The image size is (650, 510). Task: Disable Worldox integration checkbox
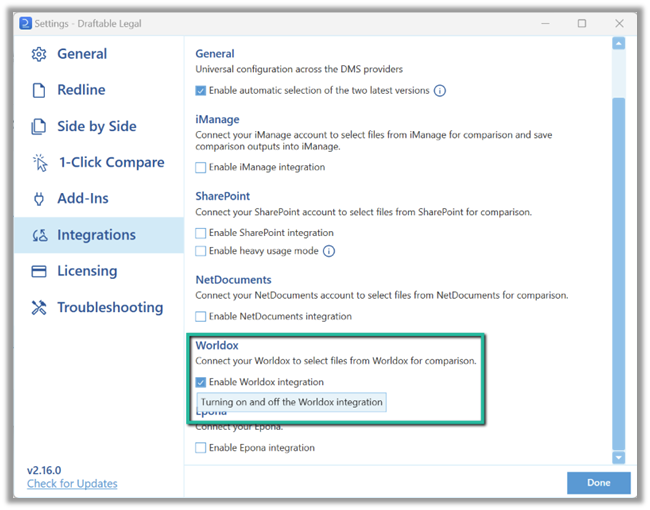coord(201,382)
